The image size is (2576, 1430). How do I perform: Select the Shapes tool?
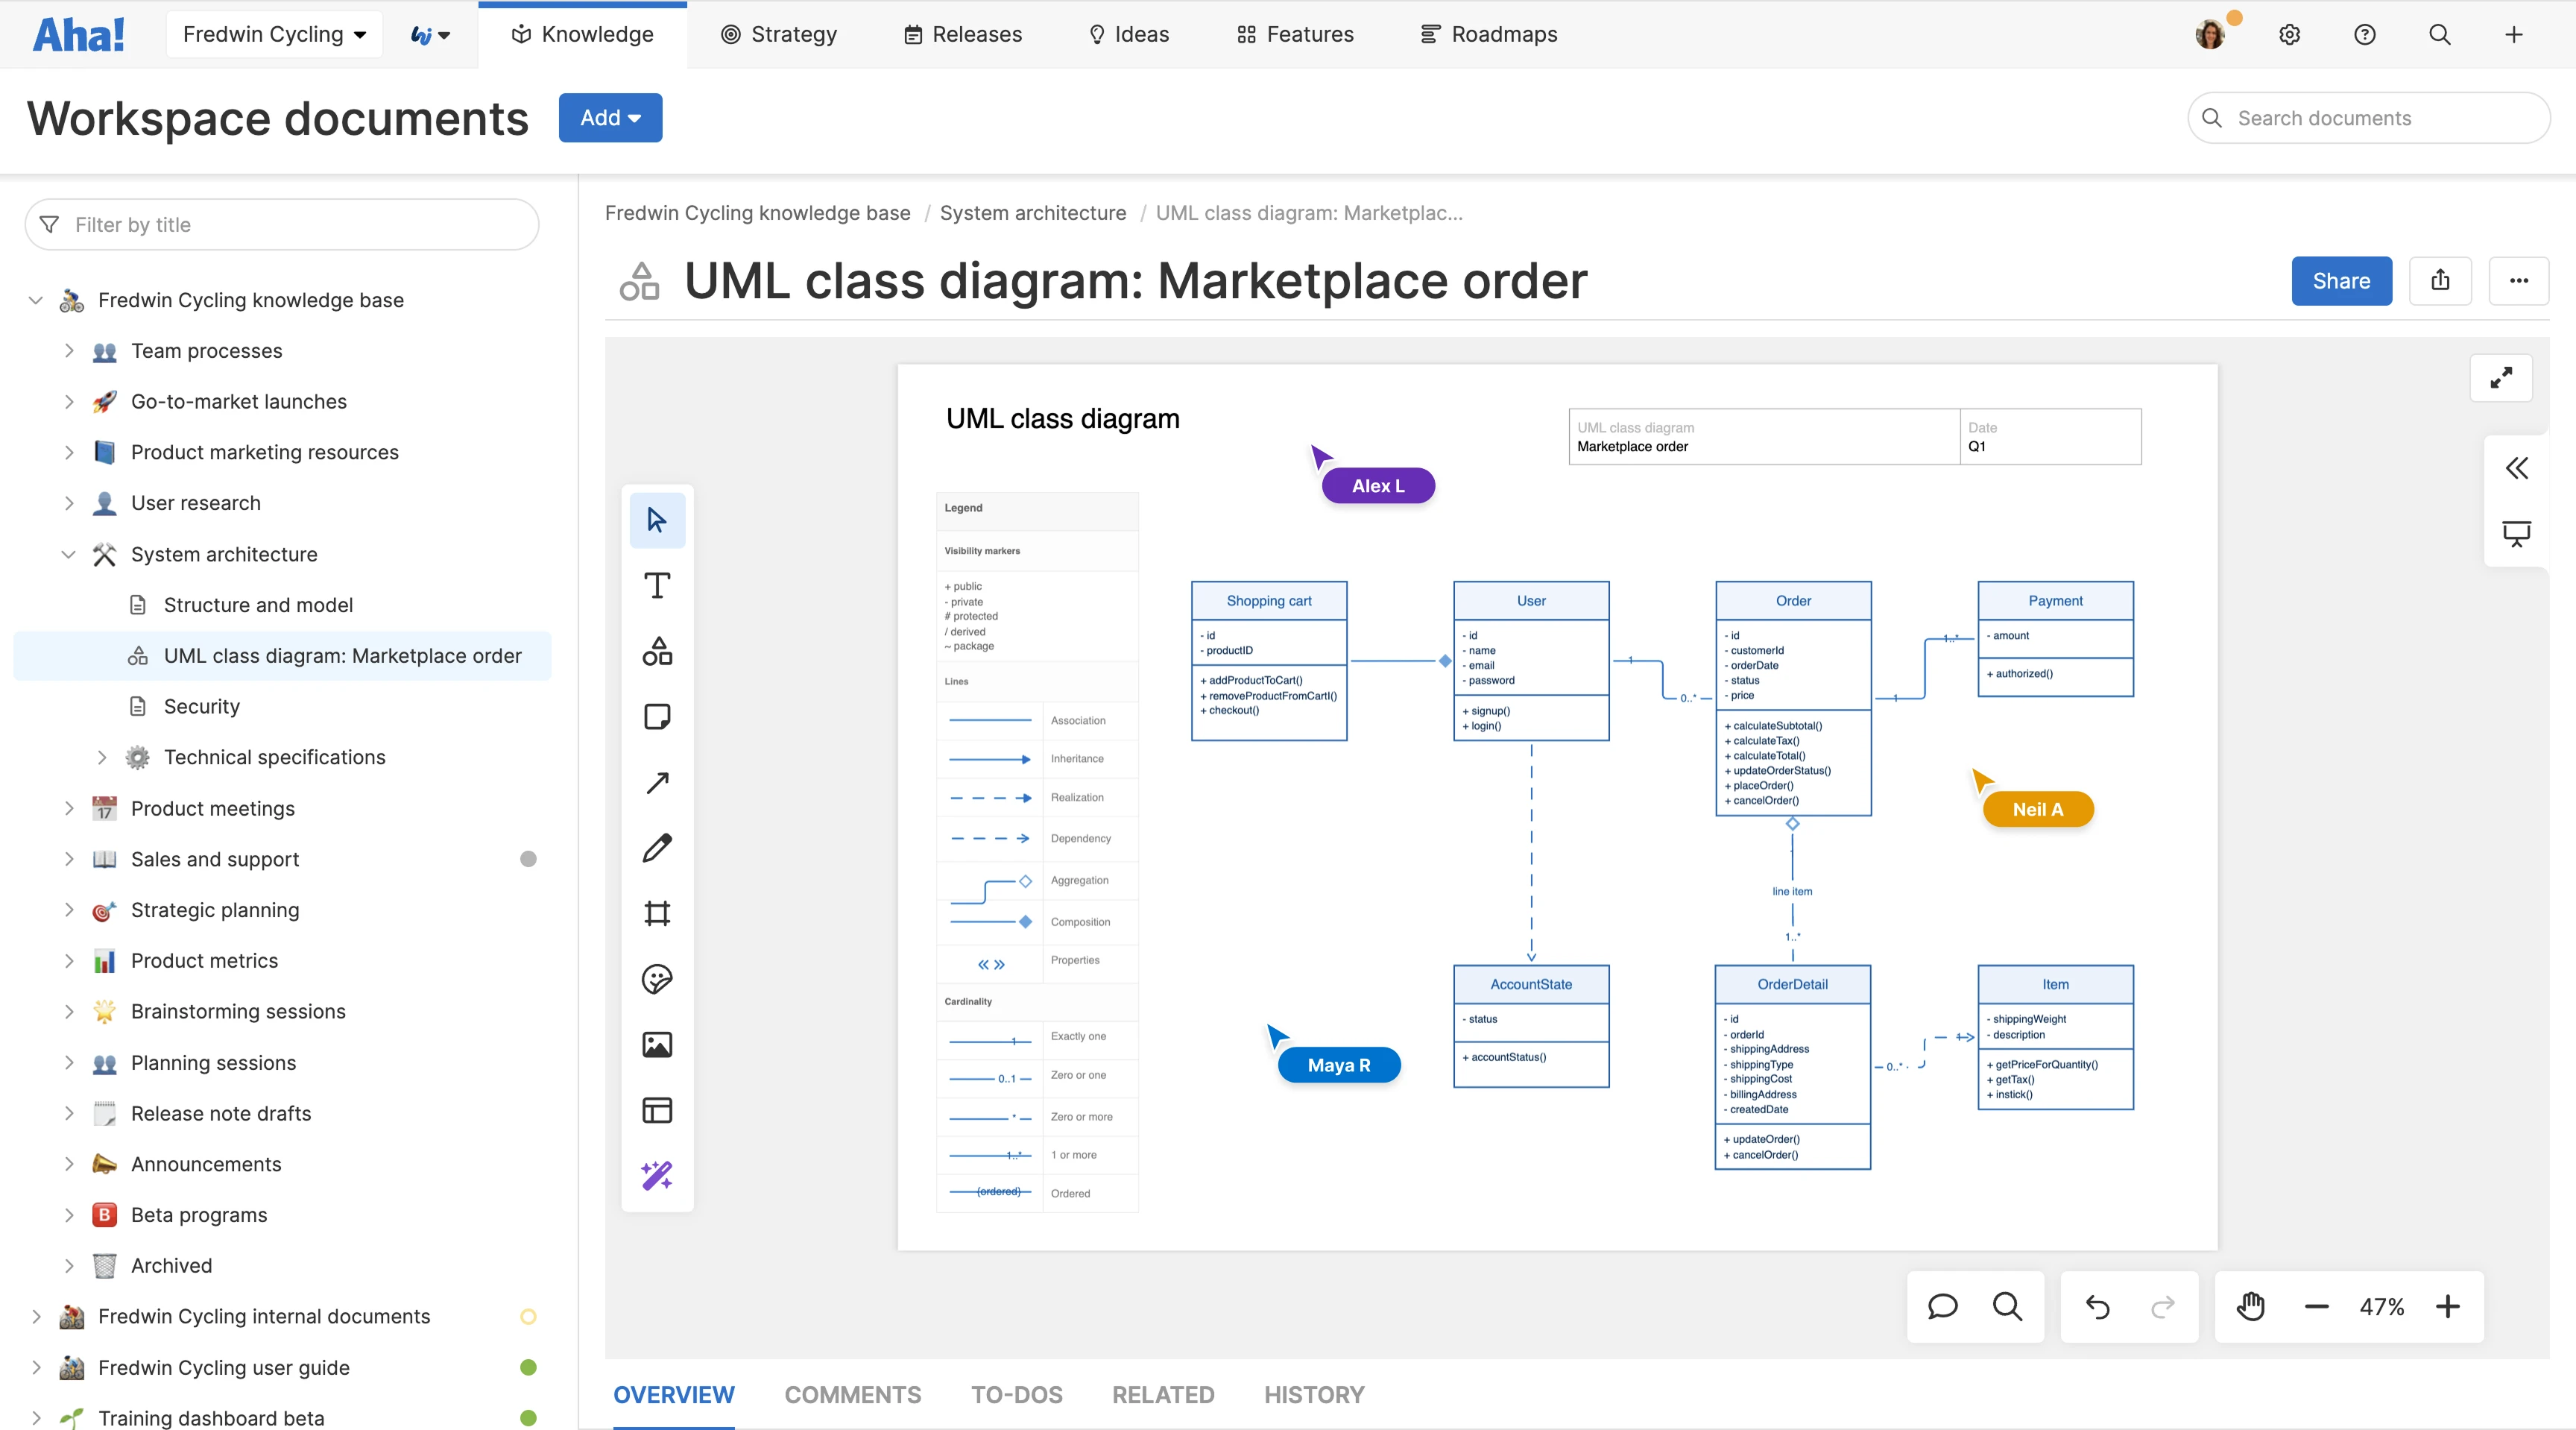point(657,652)
